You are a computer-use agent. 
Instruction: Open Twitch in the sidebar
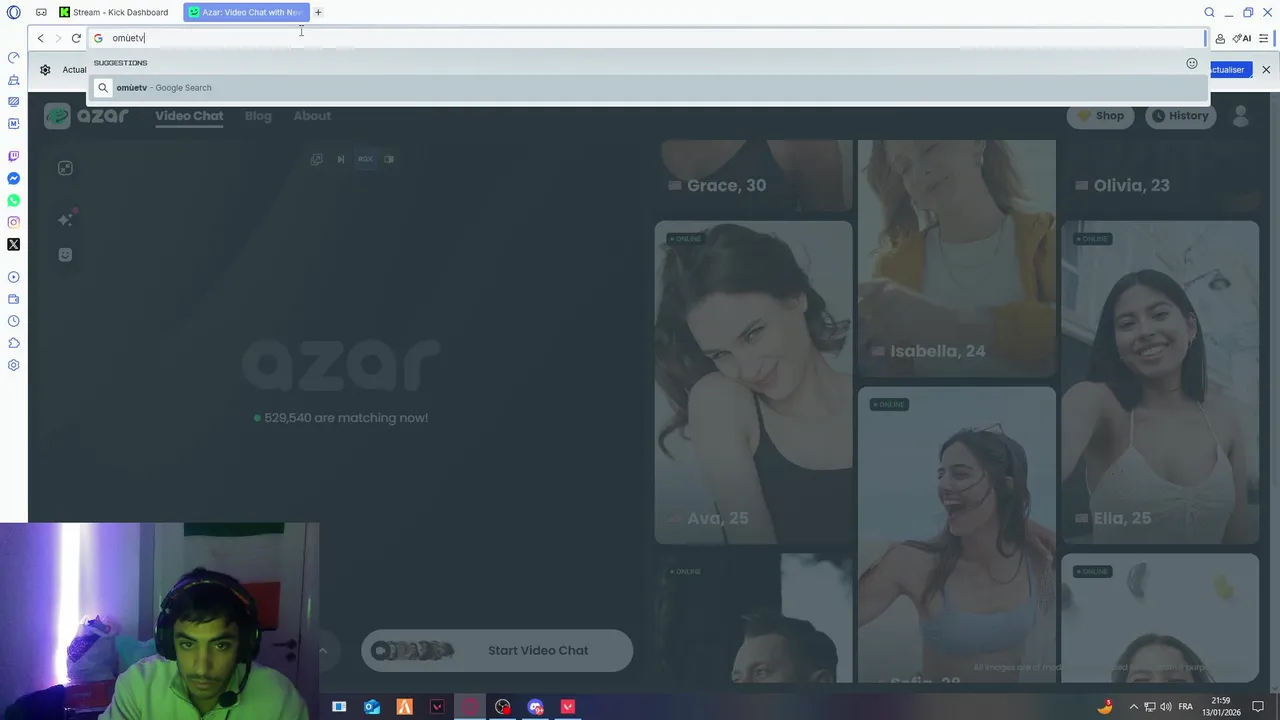pos(13,156)
